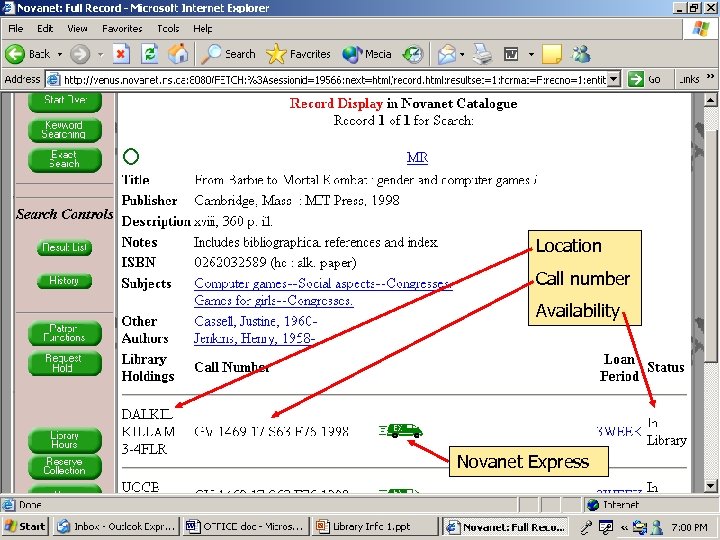The height and width of the screenshot is (540, 720).
Task: Click the green Go arrow button
Action: tap(636, 79)
